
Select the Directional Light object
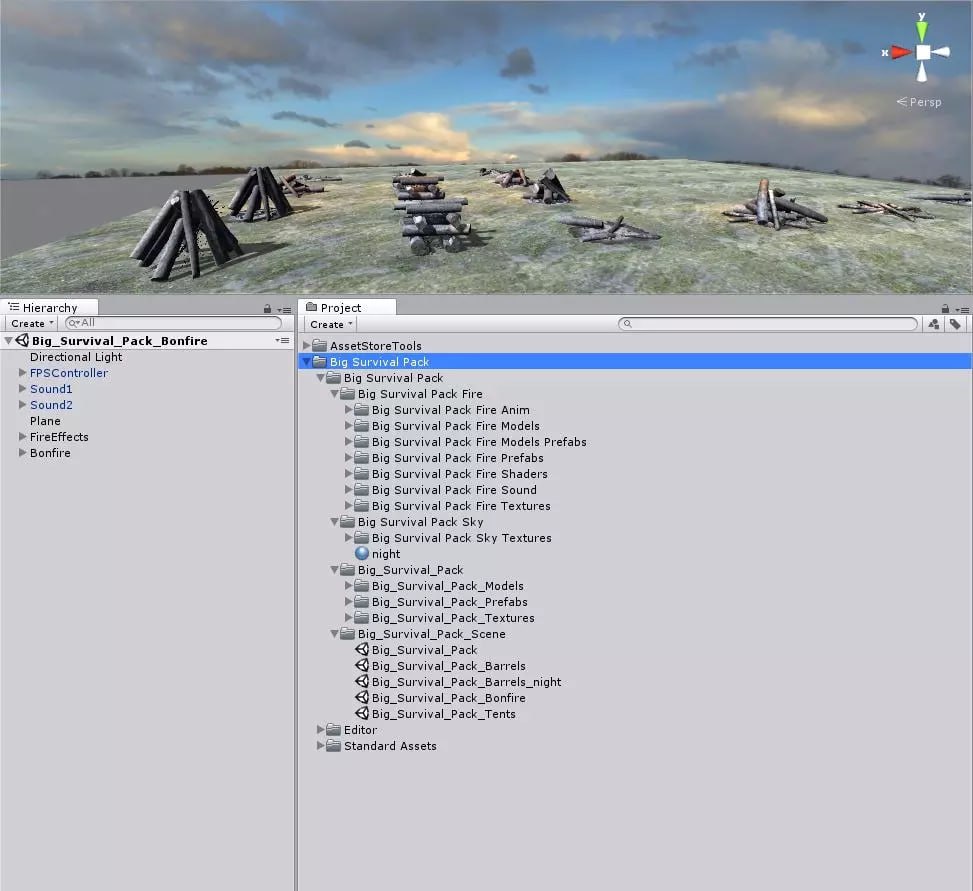76,357
